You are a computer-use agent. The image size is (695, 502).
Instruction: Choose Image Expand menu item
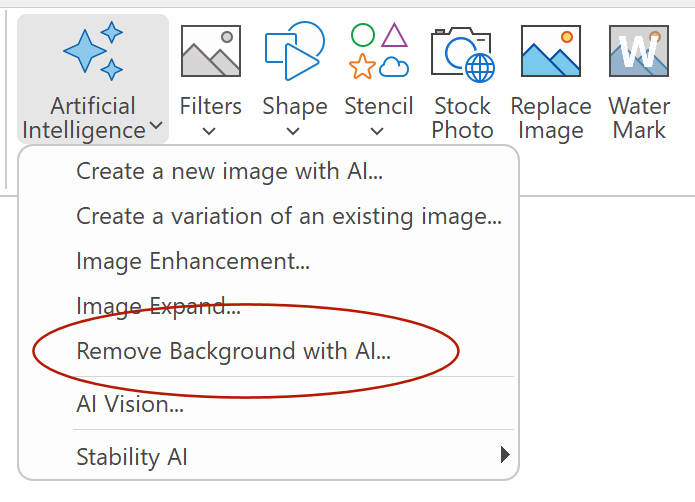[158, 306]
